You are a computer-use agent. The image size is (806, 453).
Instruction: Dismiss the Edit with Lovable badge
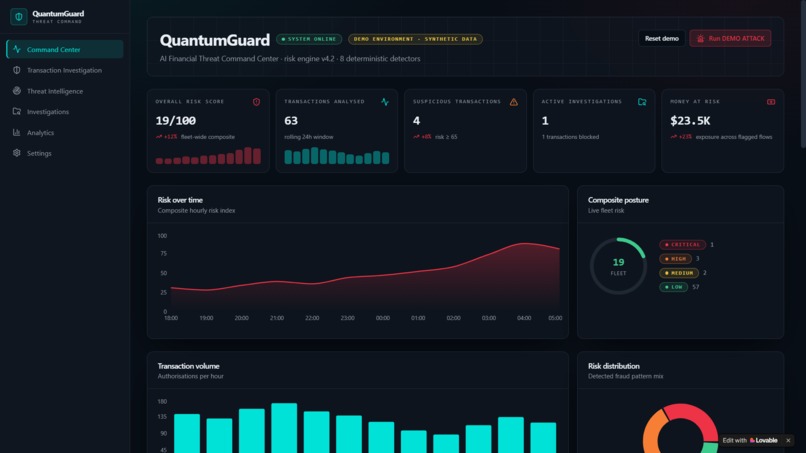click(788, 441)
